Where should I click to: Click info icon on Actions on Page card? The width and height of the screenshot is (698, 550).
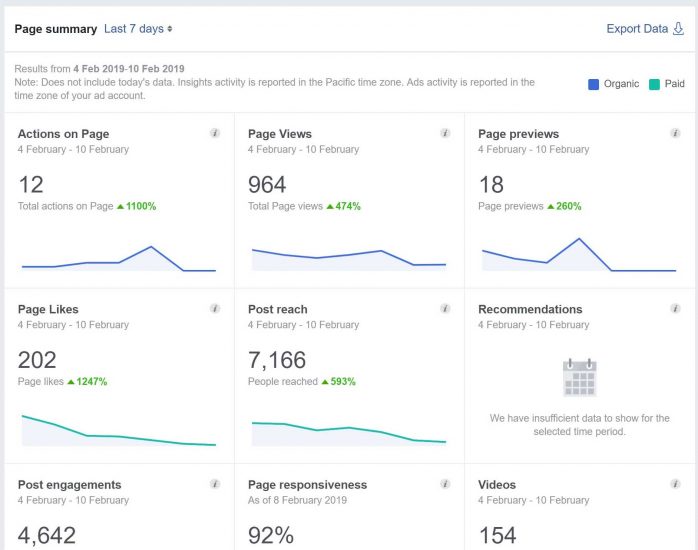214,133
